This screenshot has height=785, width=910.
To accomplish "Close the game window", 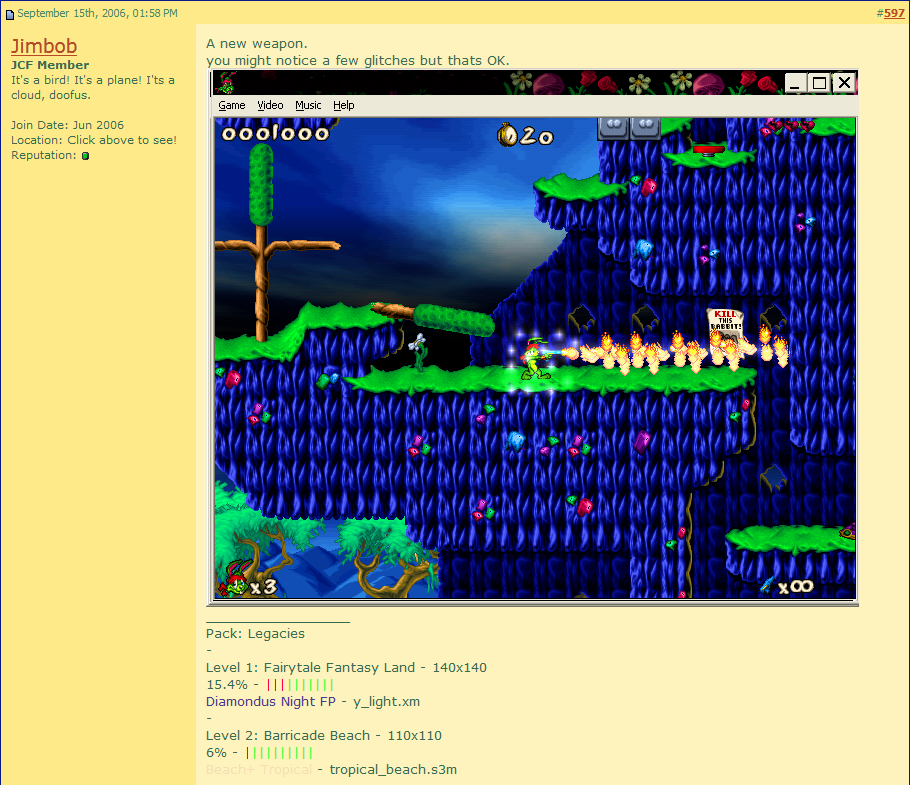I will click(x=844, y=83).
